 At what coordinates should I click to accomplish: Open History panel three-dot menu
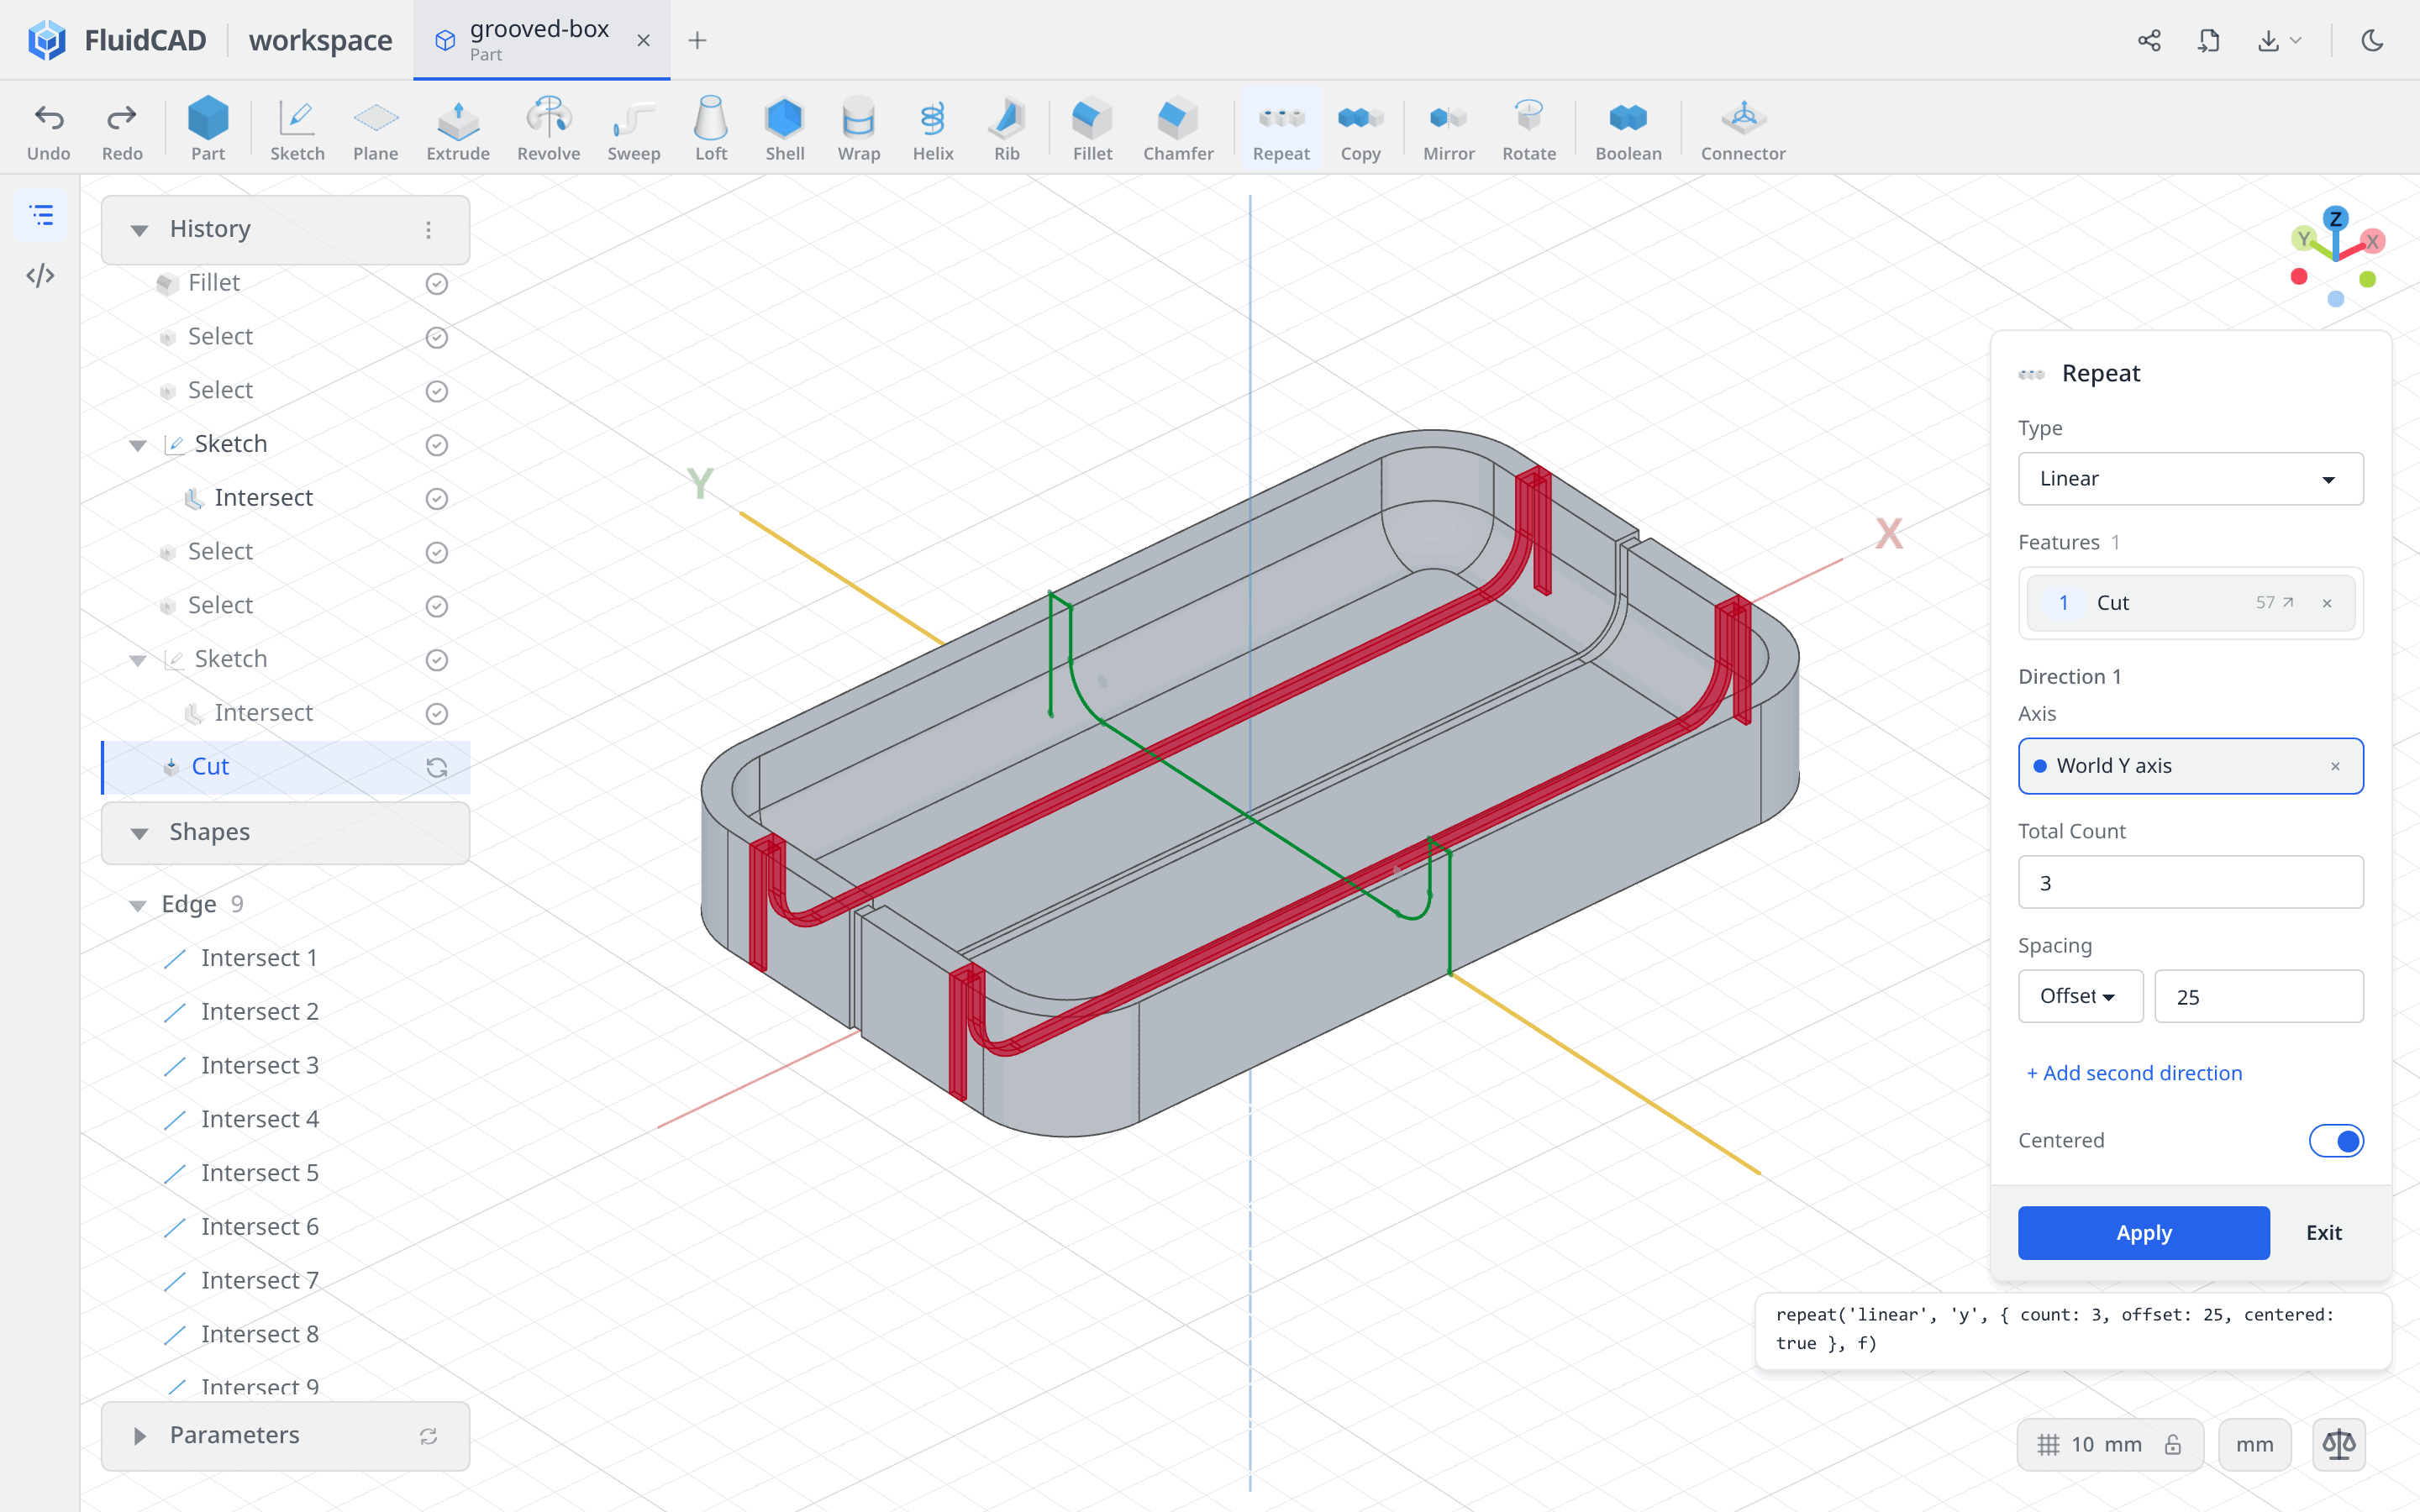click(428, 230)
